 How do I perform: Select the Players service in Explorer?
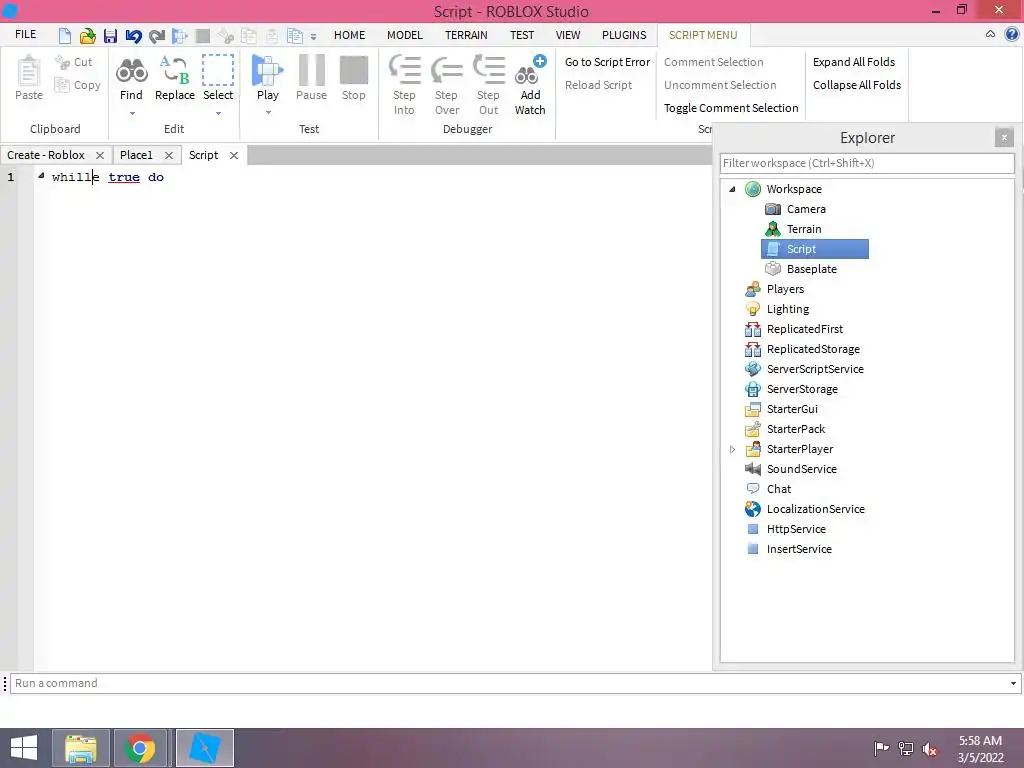[774, 289]
